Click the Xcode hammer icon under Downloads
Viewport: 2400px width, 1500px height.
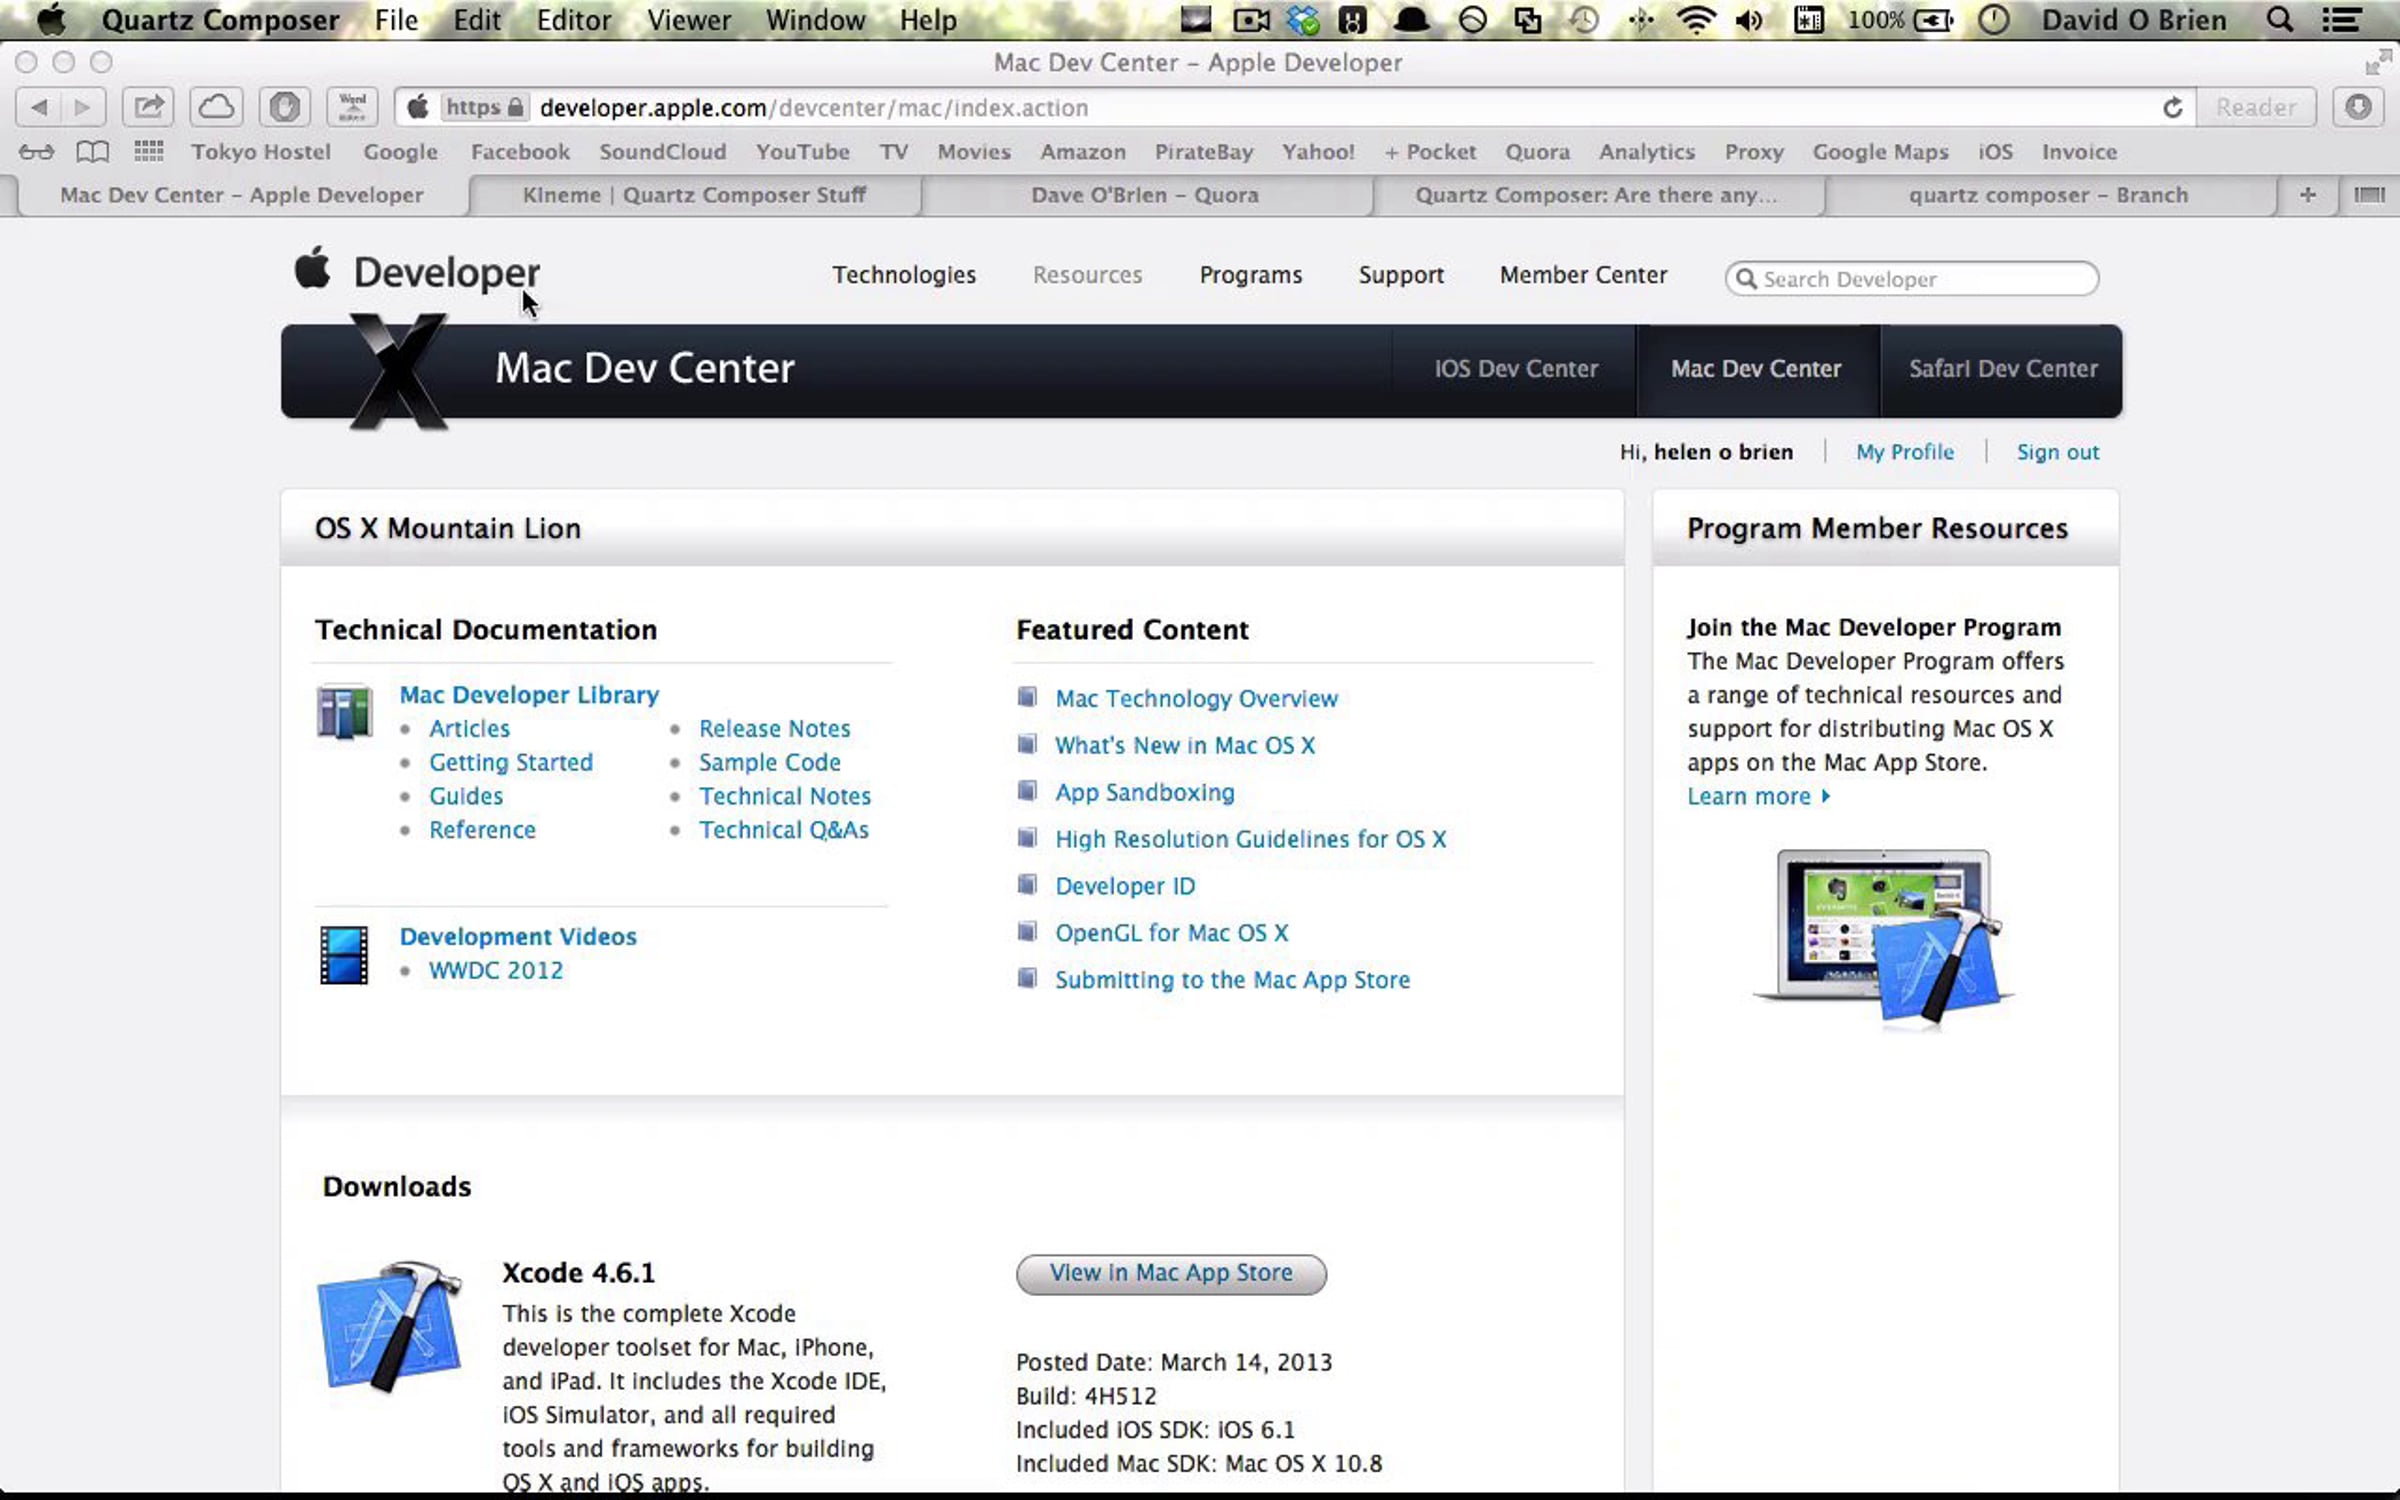click(x=390, y=1326)
